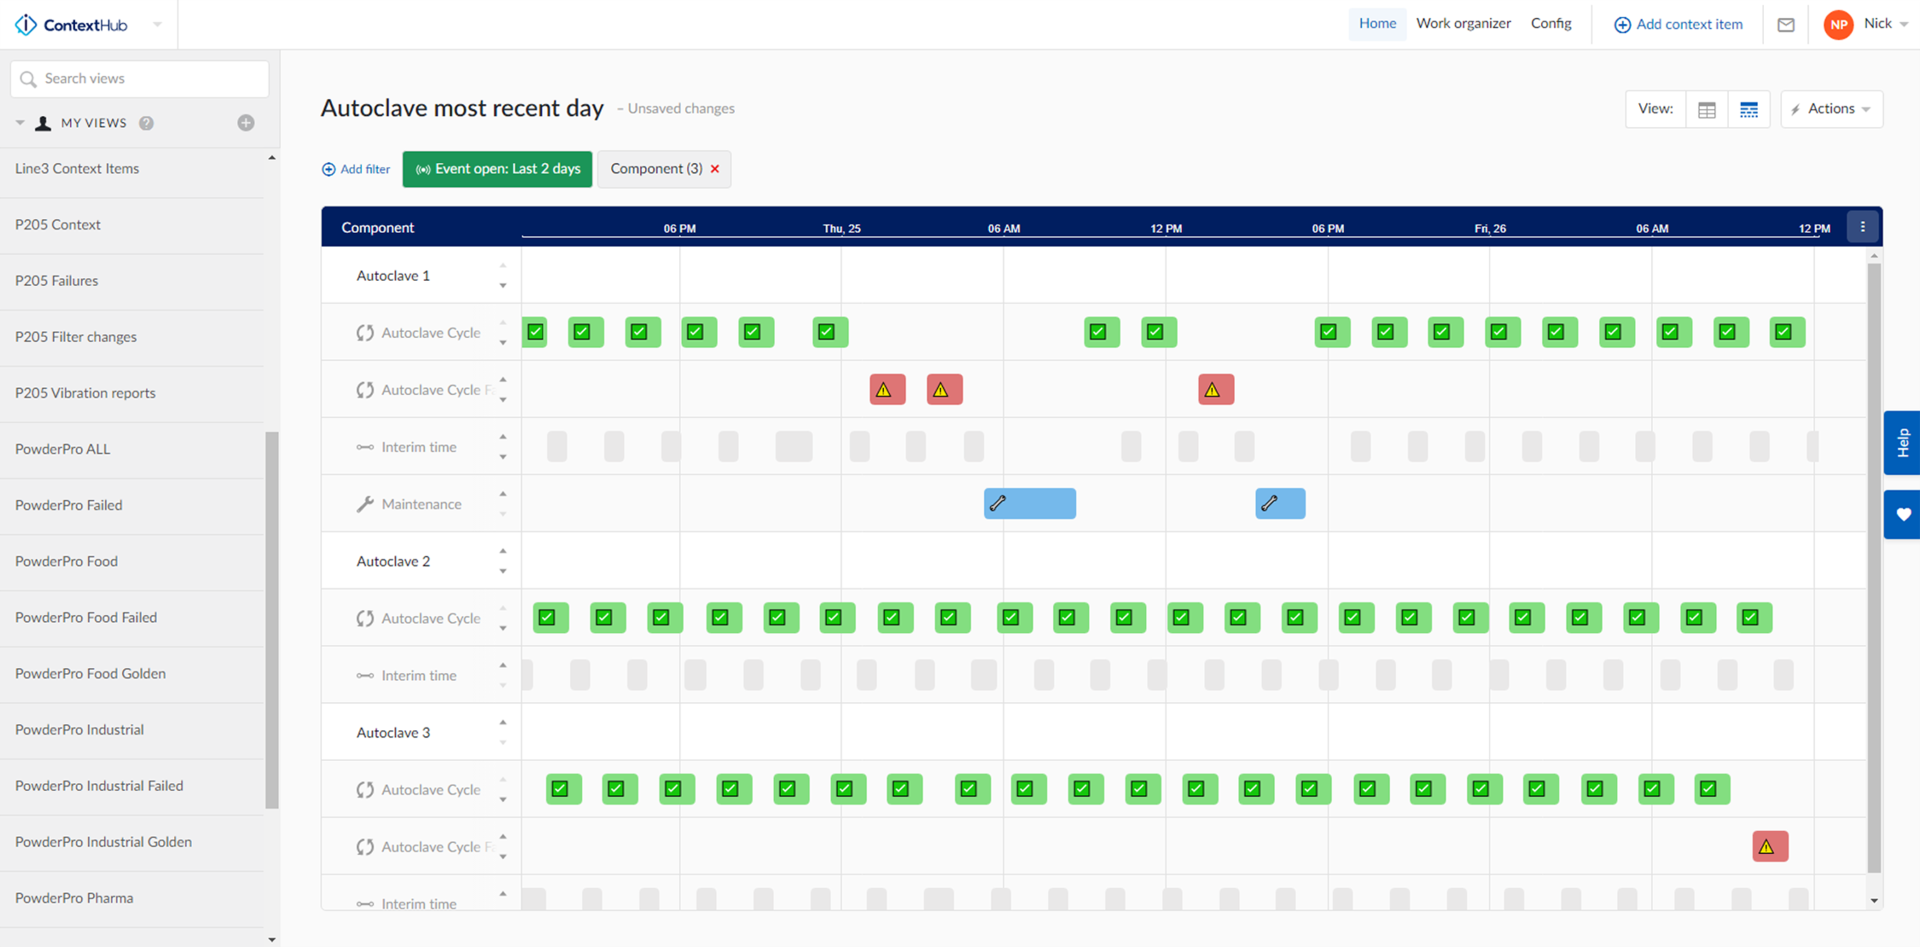Switch to the timeline view layout
The height and width of the screenshot is (947, 1920).
pos(1748,109)
